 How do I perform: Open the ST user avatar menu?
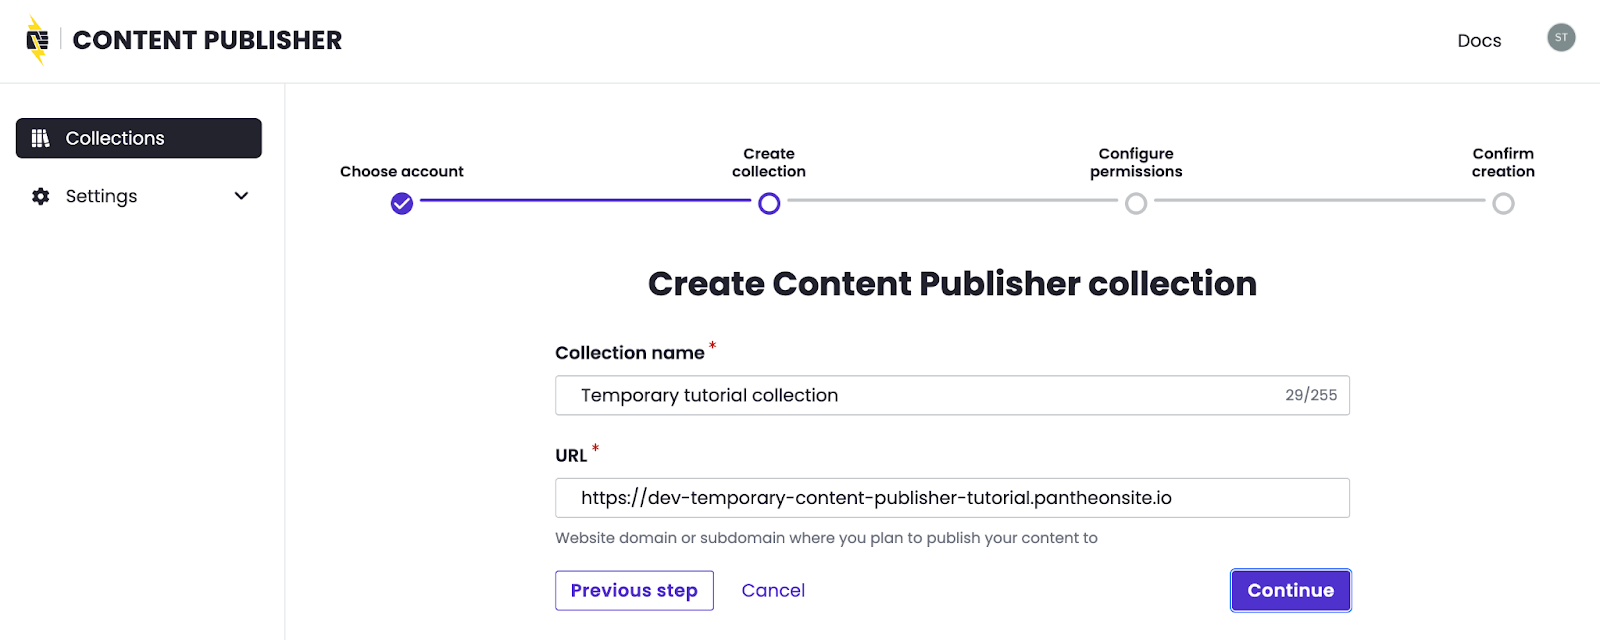click(1561, 38)
